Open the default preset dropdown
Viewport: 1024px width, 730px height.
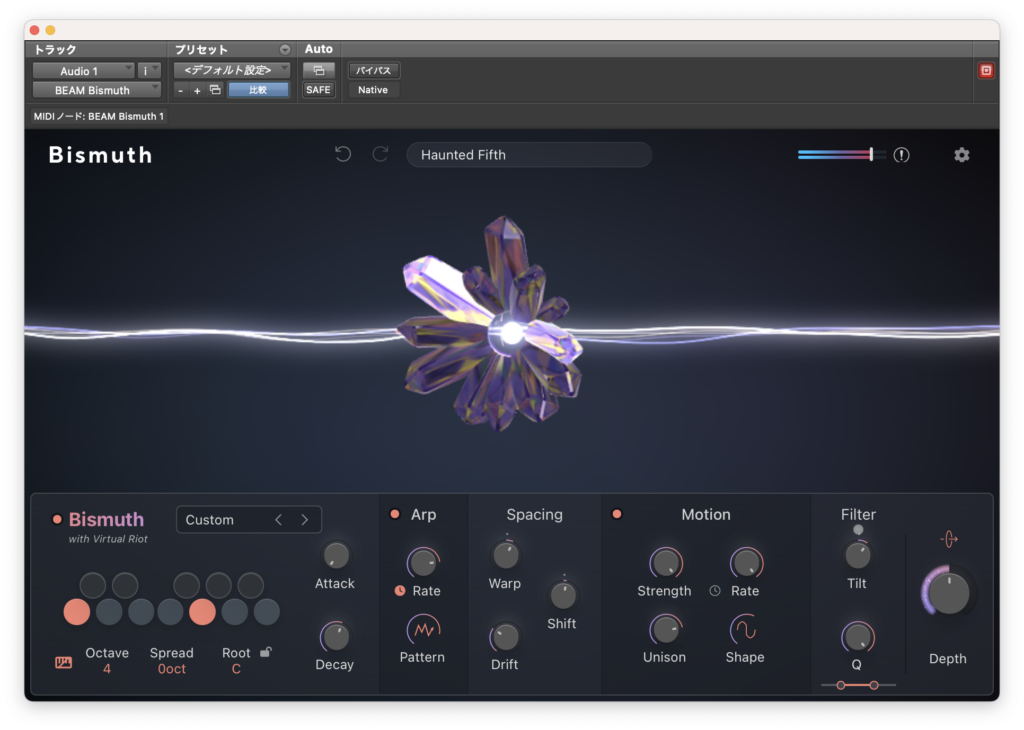coord(232,70)
